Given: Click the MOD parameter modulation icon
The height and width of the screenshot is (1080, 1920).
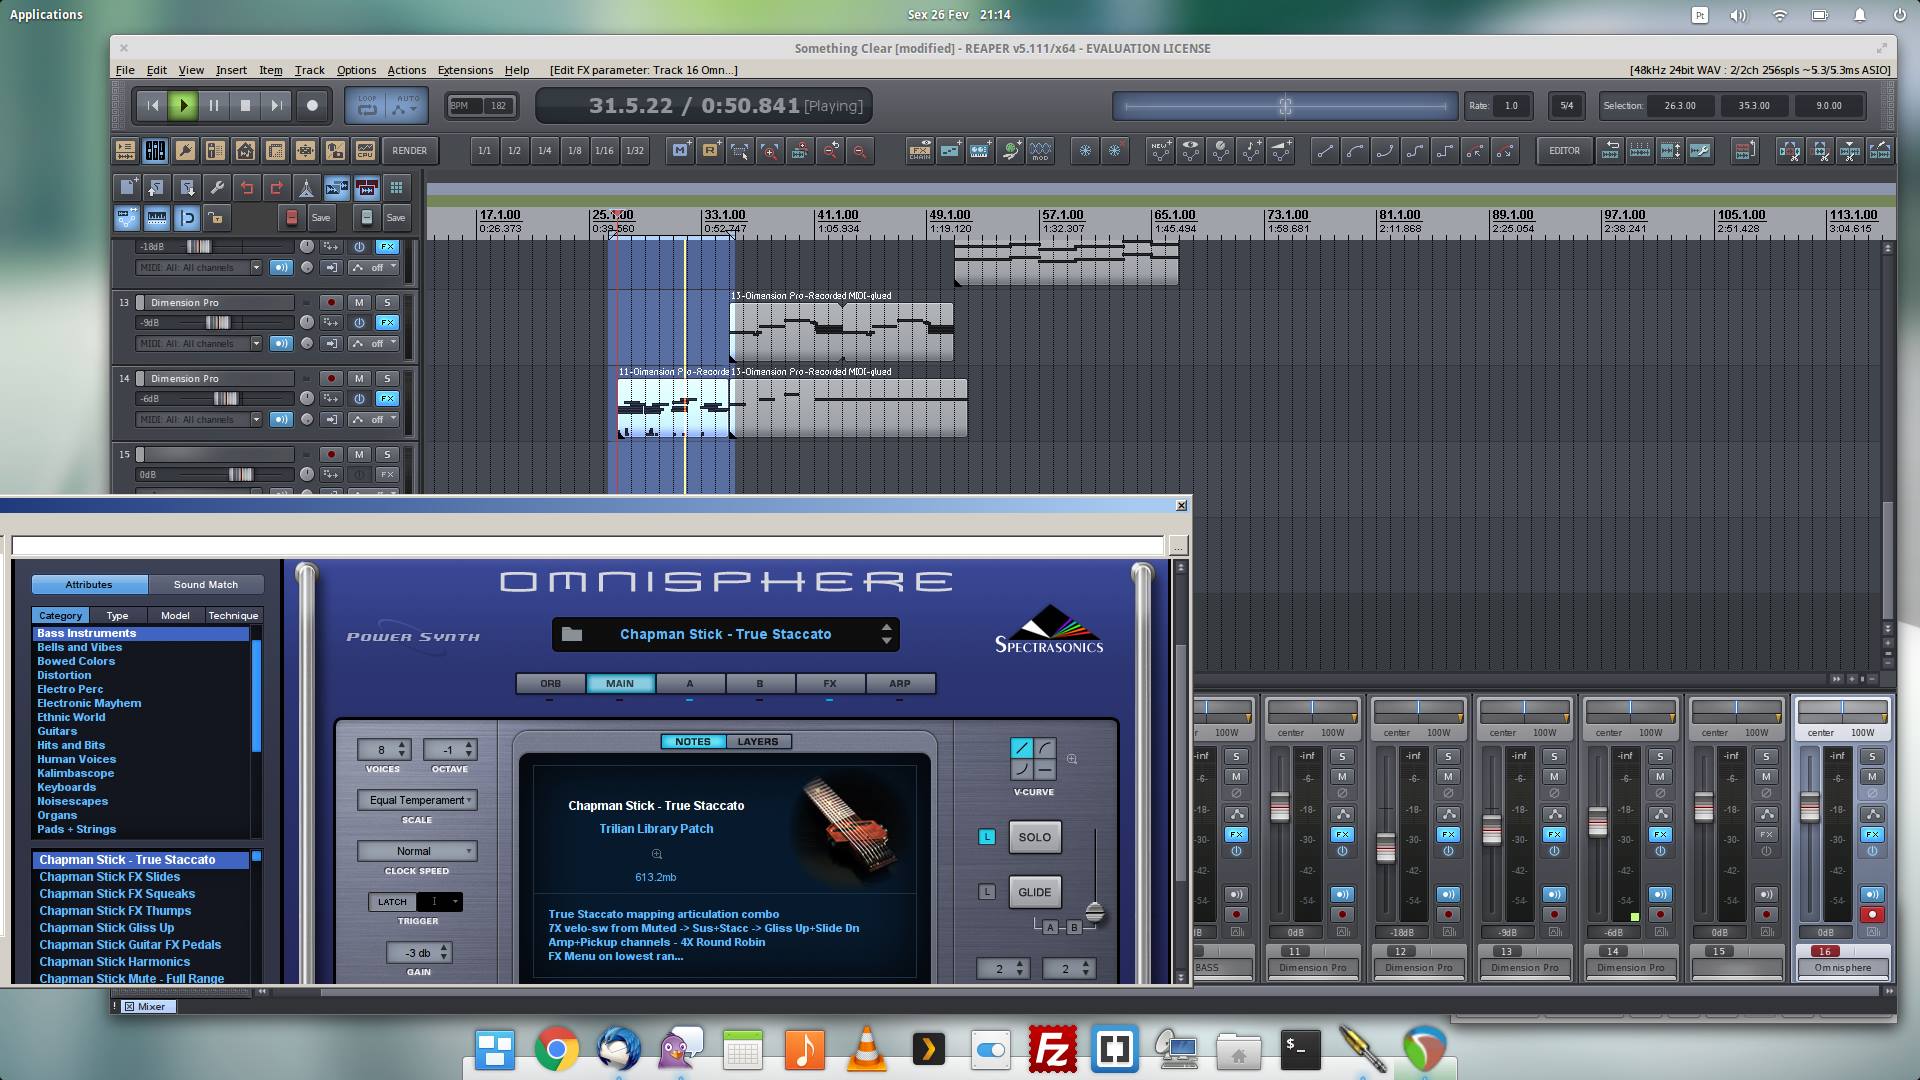Looking at the screenshot, I should pyautogui.click(x=1040, y=151).
